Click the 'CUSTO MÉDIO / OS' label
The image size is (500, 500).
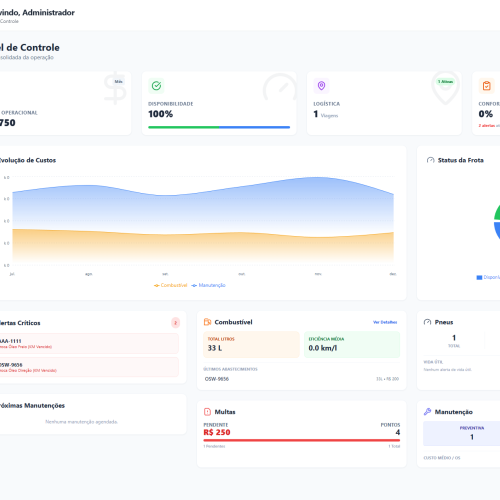click(x=442, y=458)
